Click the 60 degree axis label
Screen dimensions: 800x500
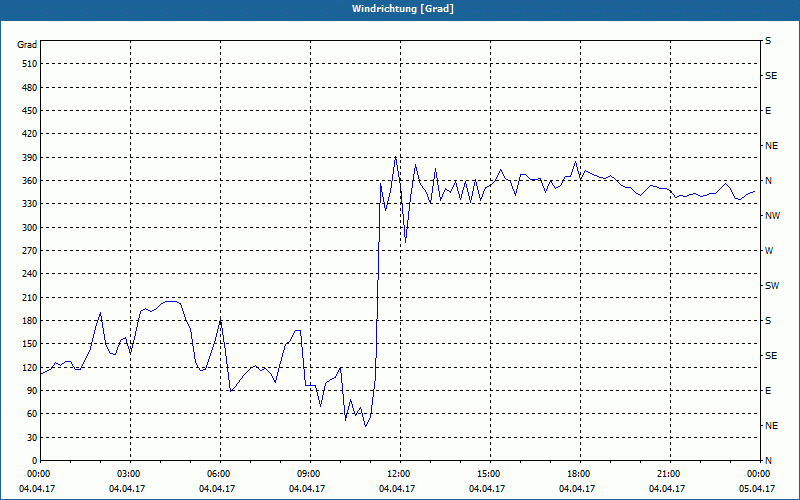(x=32, y=414)
